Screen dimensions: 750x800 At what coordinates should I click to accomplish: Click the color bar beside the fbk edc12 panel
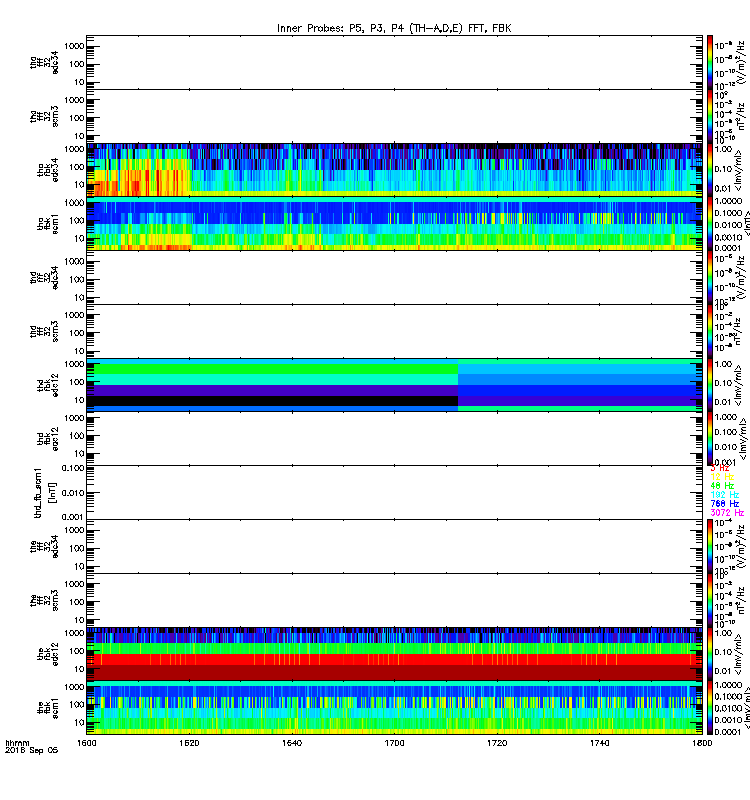[710, 654]
